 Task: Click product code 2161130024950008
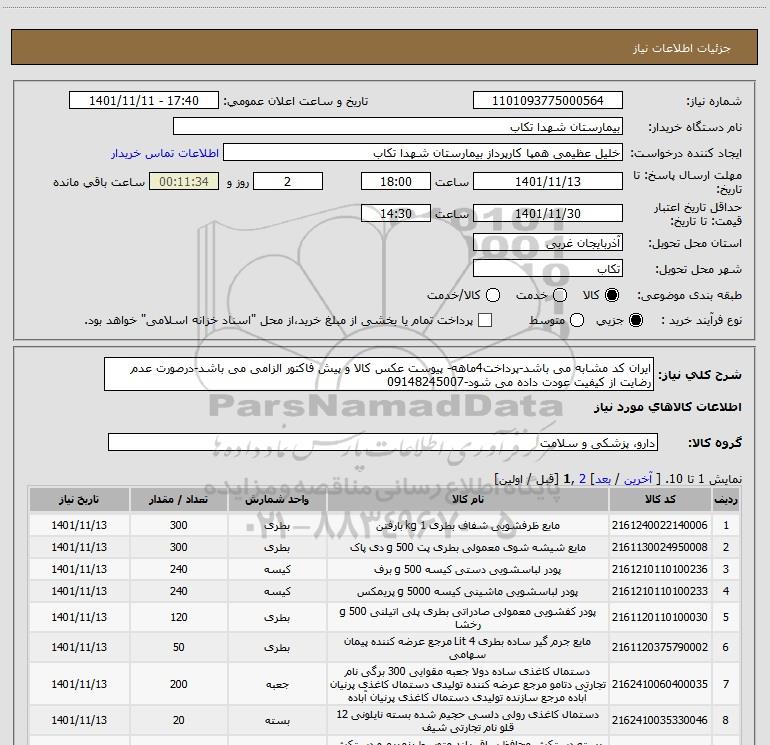tap(660, 547)
